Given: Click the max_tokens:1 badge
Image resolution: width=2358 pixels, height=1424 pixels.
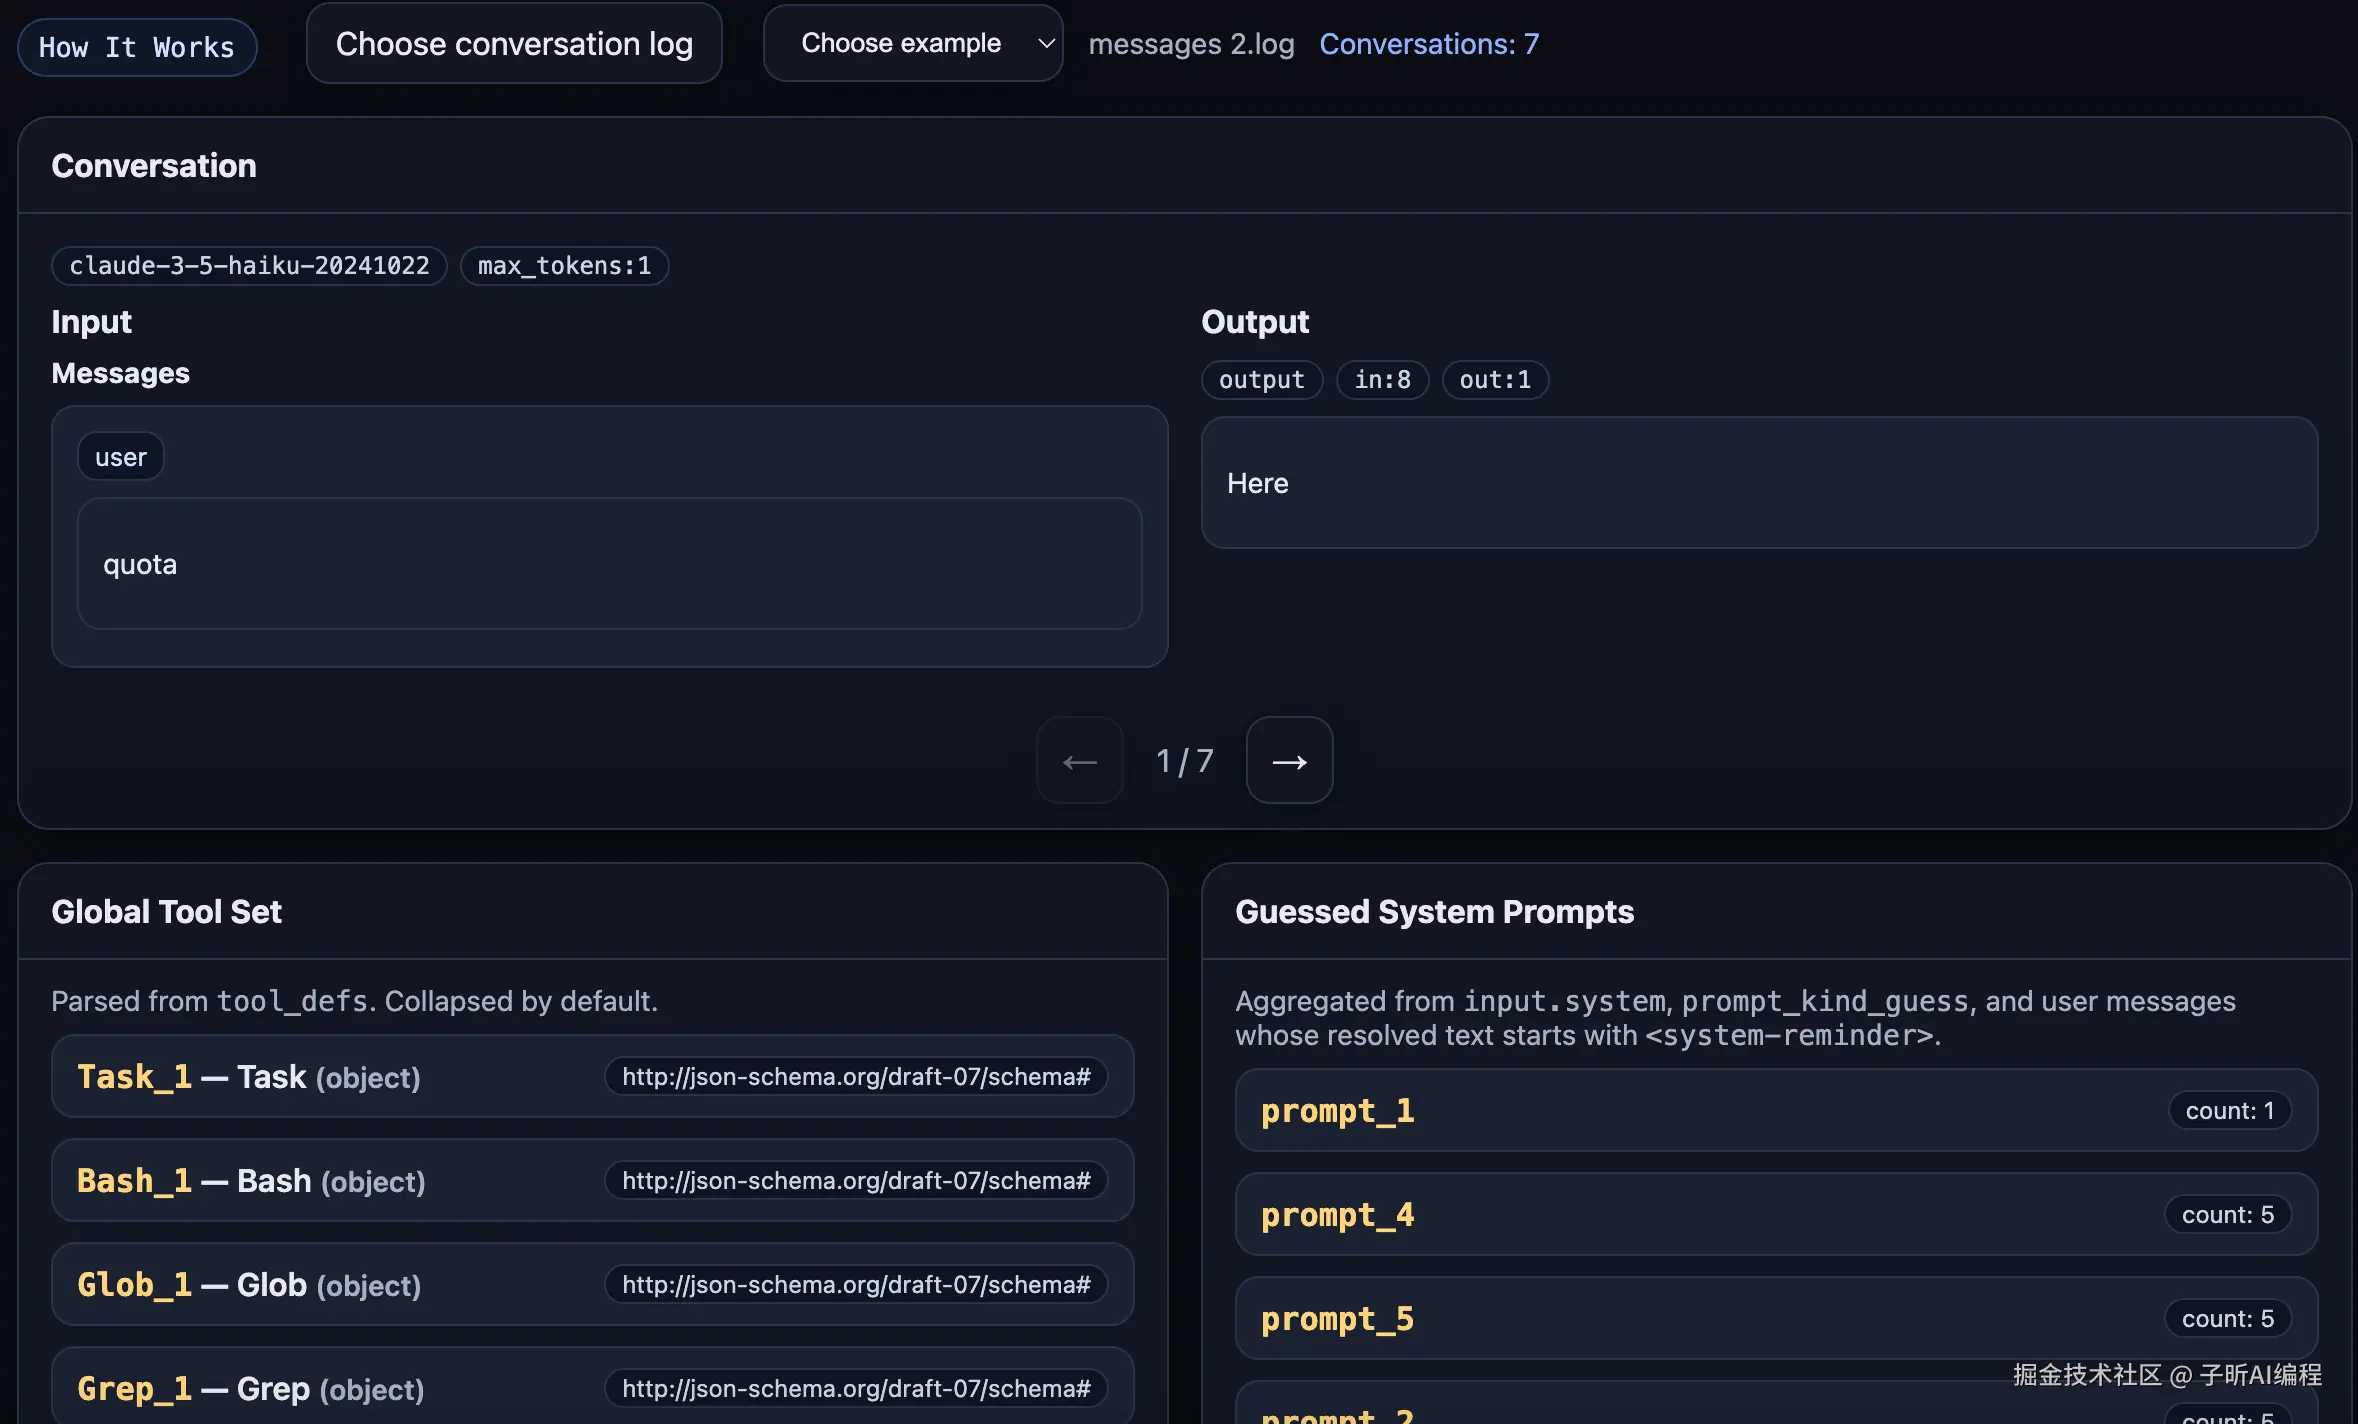Looking at the screenshot, I should [x=564, y=265].
